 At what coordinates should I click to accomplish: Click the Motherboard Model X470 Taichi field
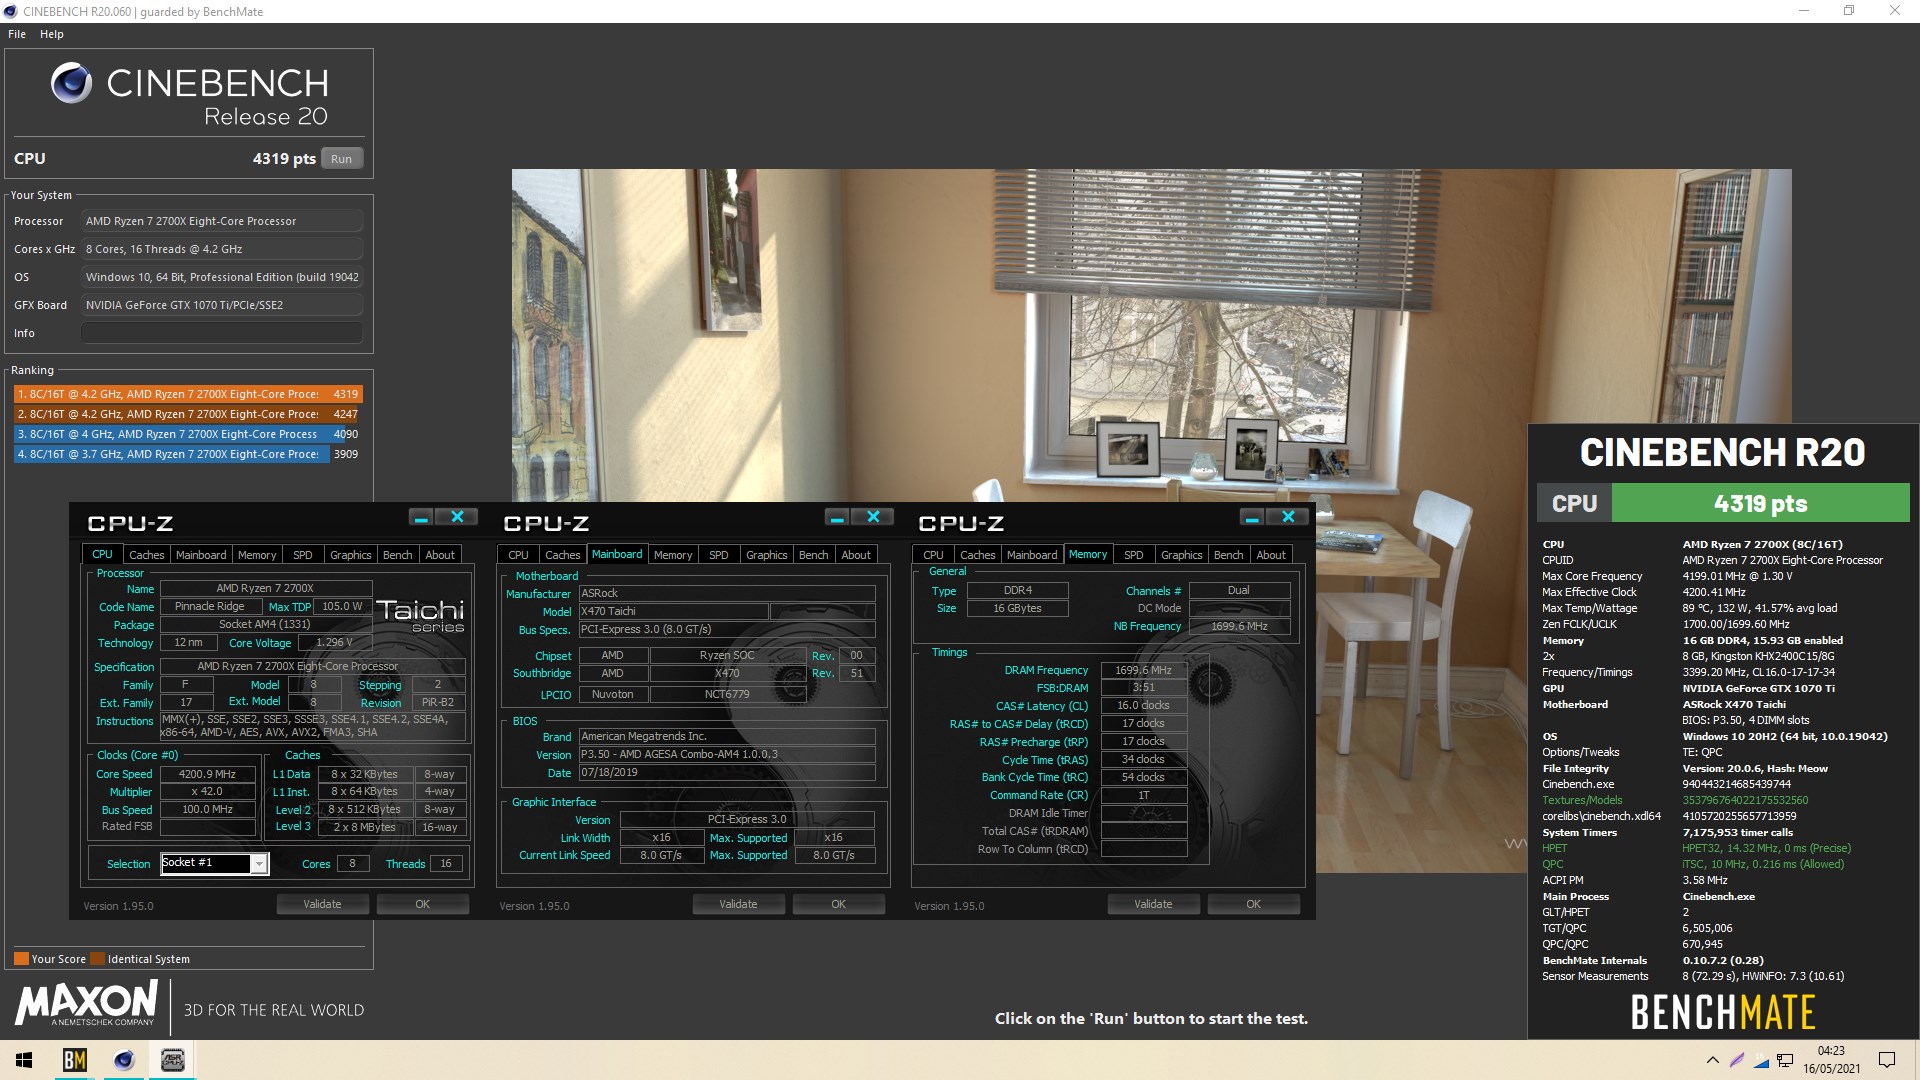coord(673,611)
